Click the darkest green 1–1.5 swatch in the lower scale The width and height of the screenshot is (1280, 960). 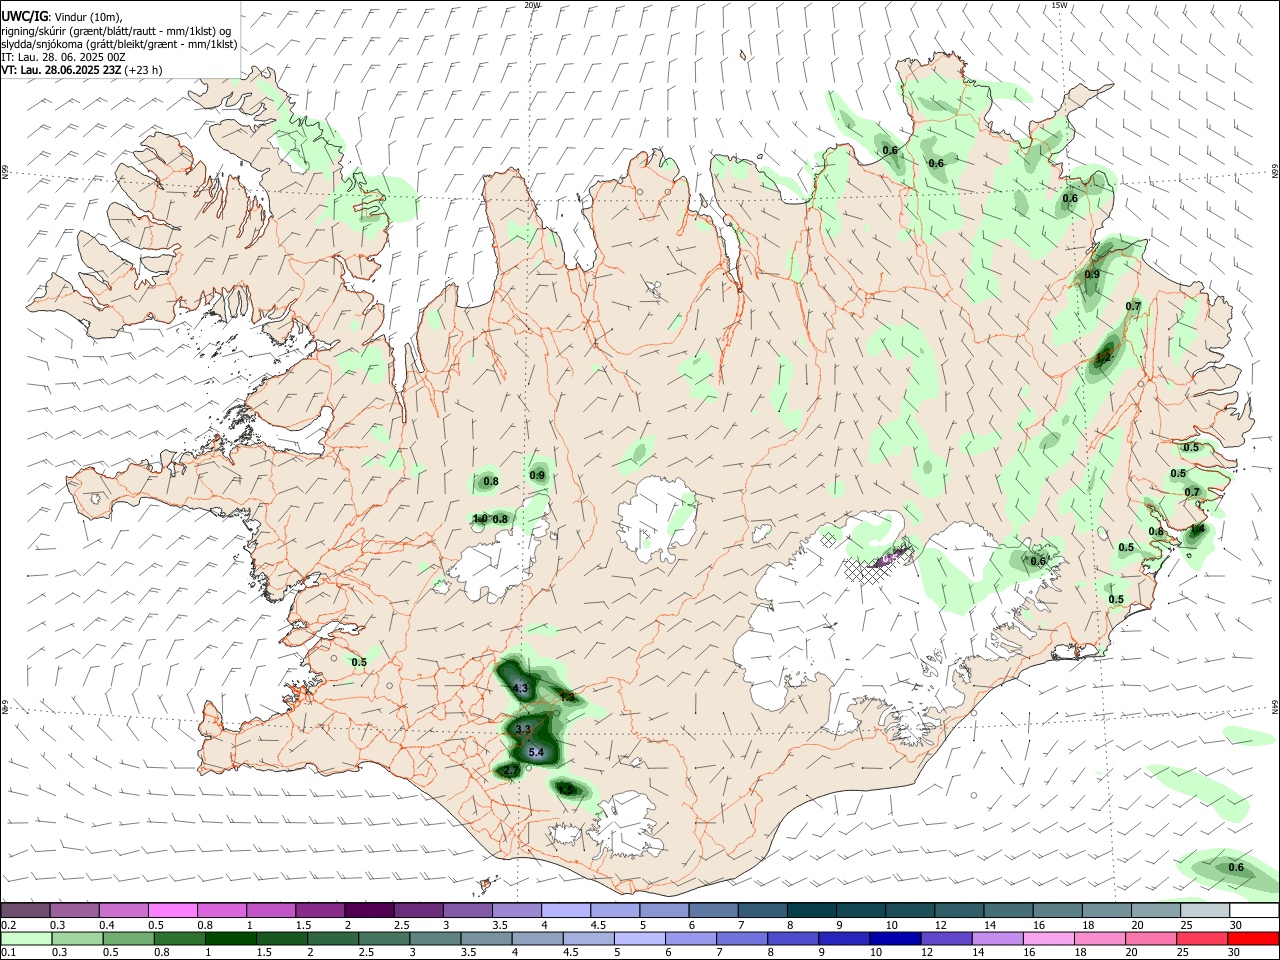click(230, 938)
